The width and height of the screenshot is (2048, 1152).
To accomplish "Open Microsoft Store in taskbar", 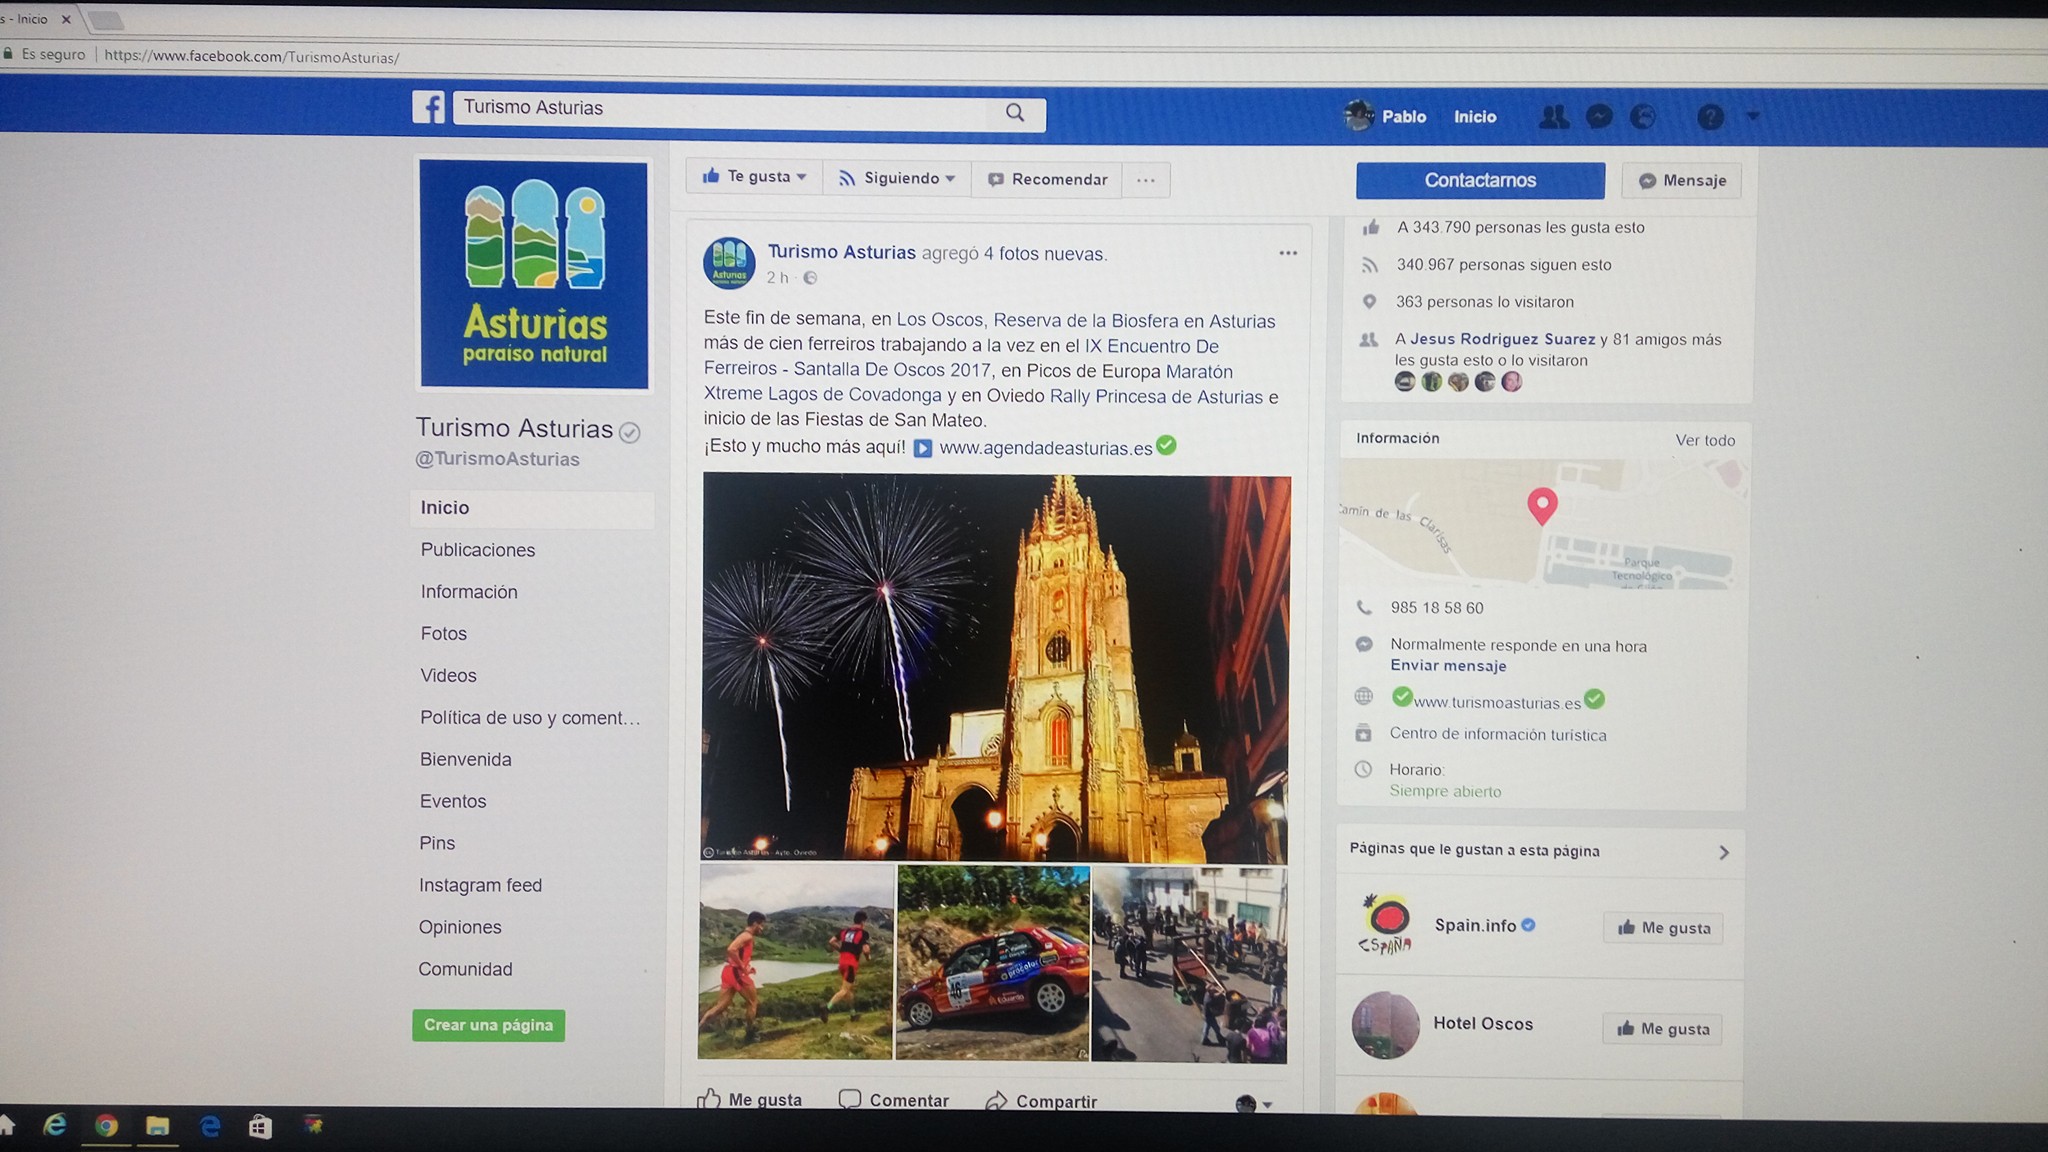I will pyautogui.click(x=260, y=1127).
